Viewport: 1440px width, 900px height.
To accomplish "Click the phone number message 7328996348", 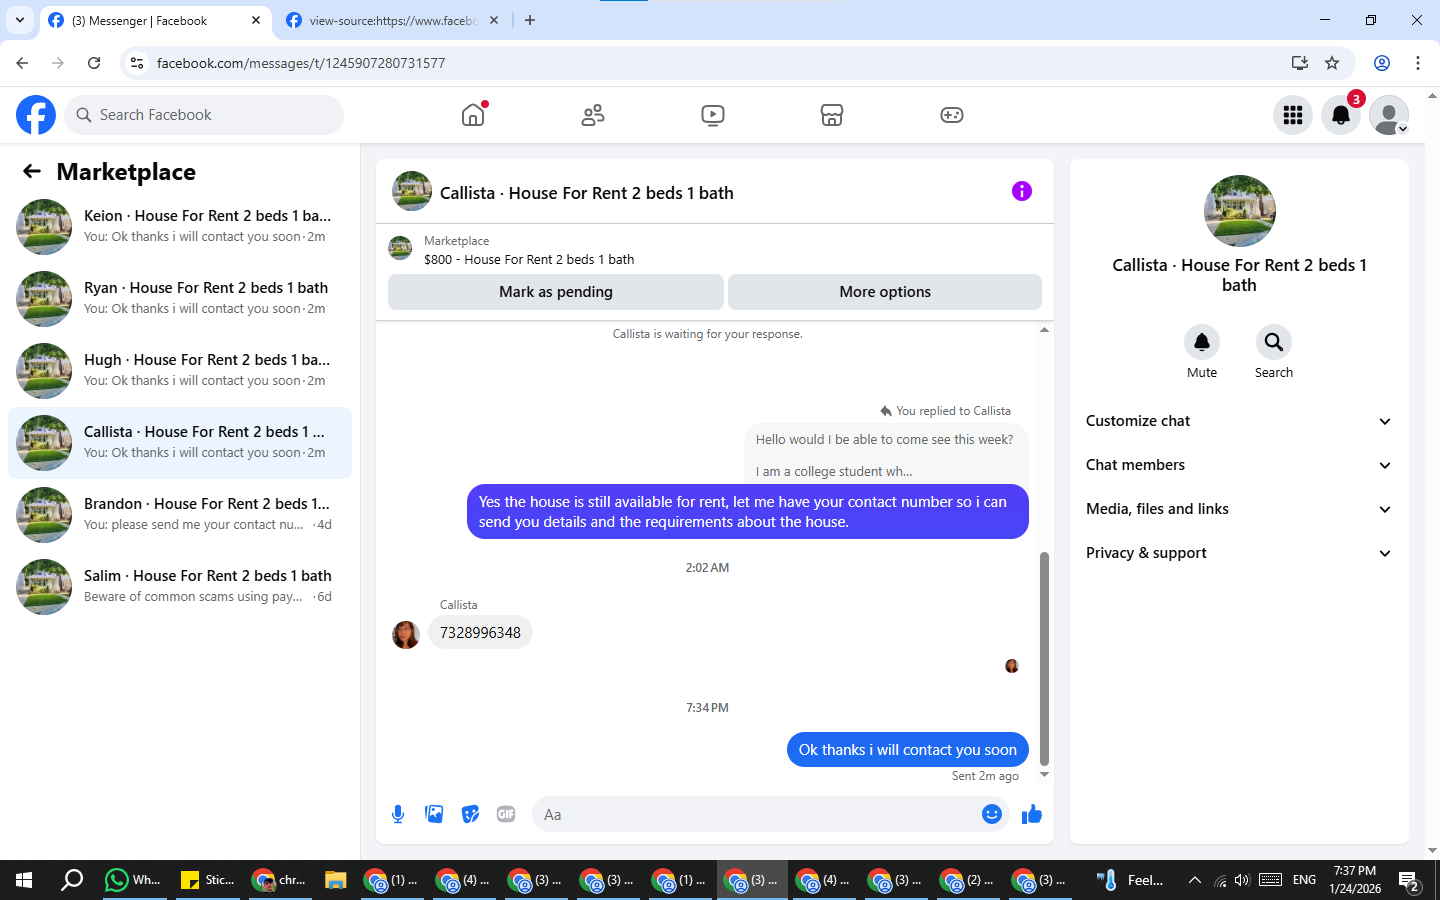I will [x=480, y=633].
